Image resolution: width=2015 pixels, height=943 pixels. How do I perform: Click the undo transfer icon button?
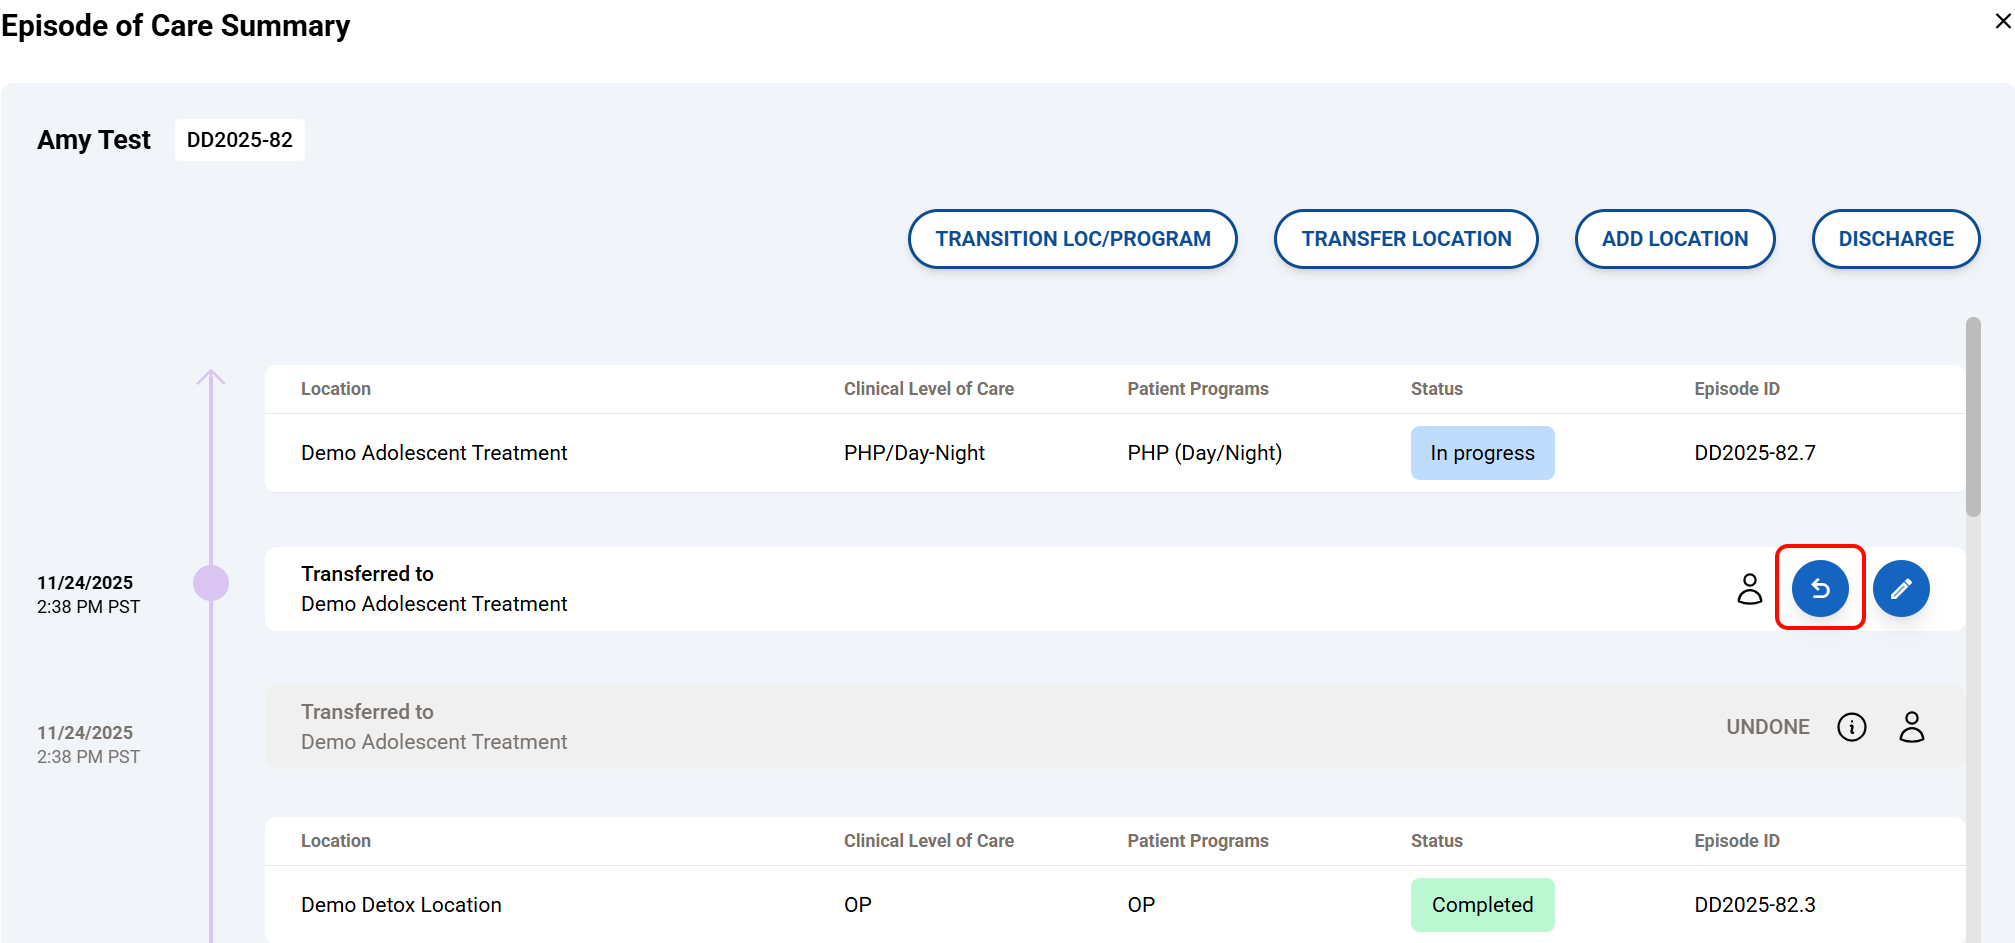click(1819, 588)
